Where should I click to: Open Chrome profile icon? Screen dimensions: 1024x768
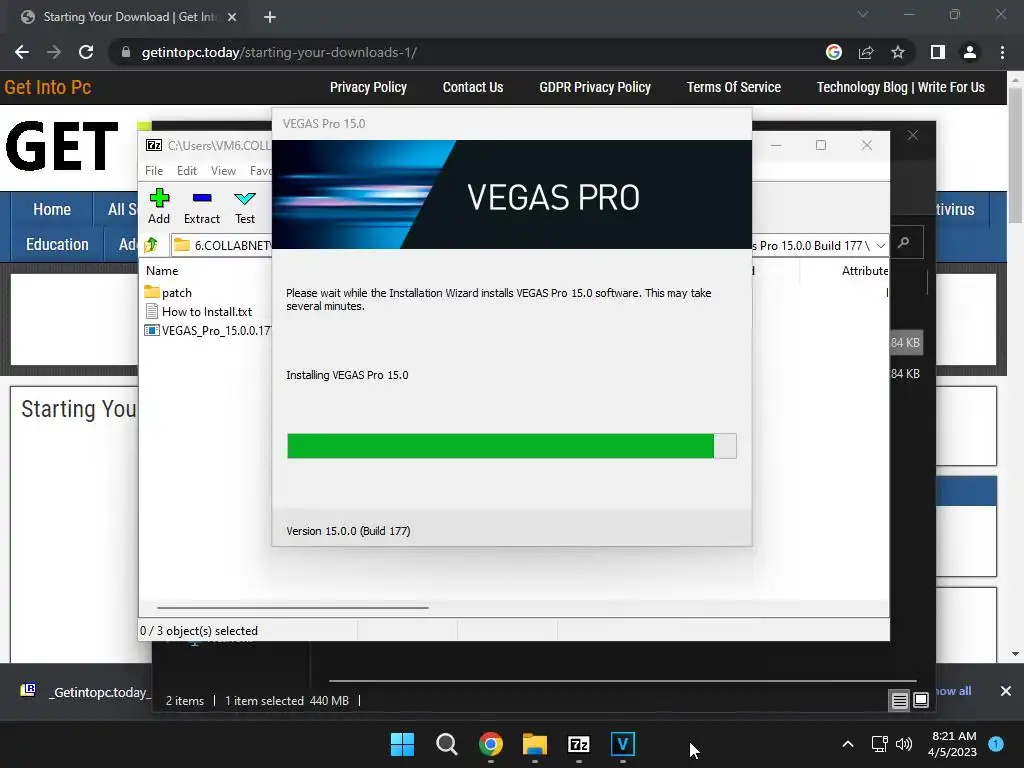[970, 52]
